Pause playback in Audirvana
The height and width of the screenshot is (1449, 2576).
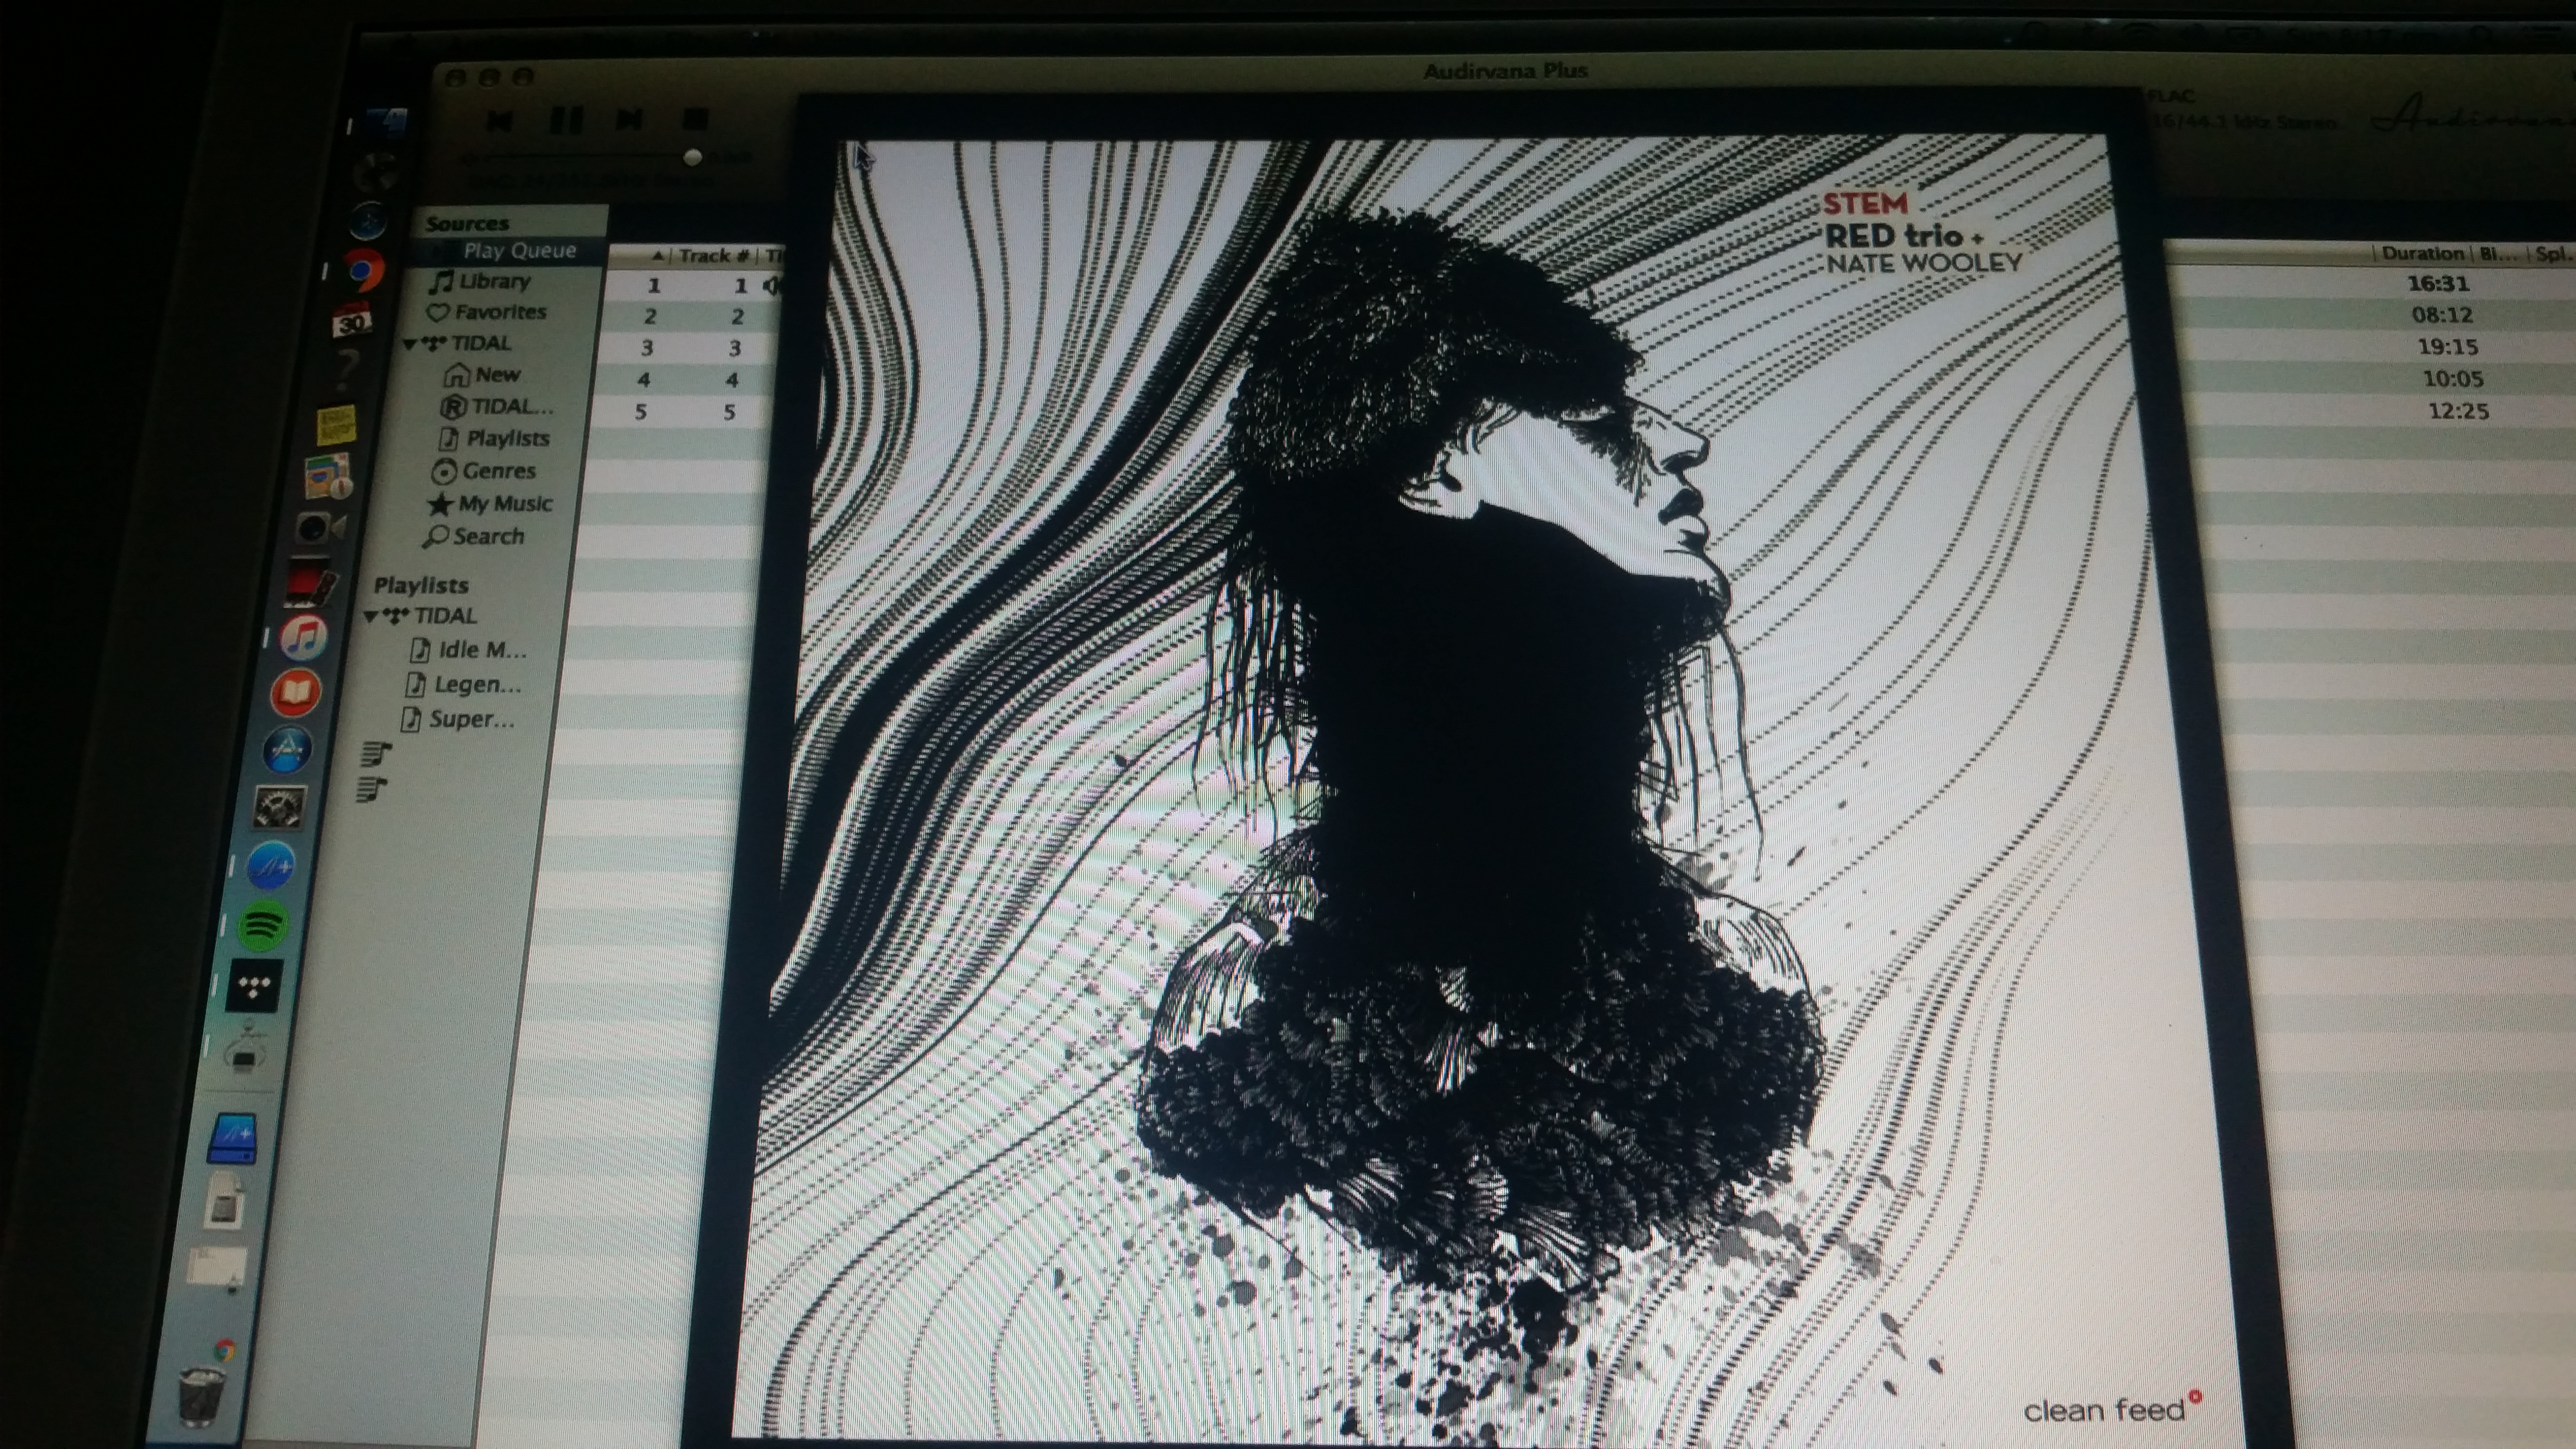[x=566, y=120]
